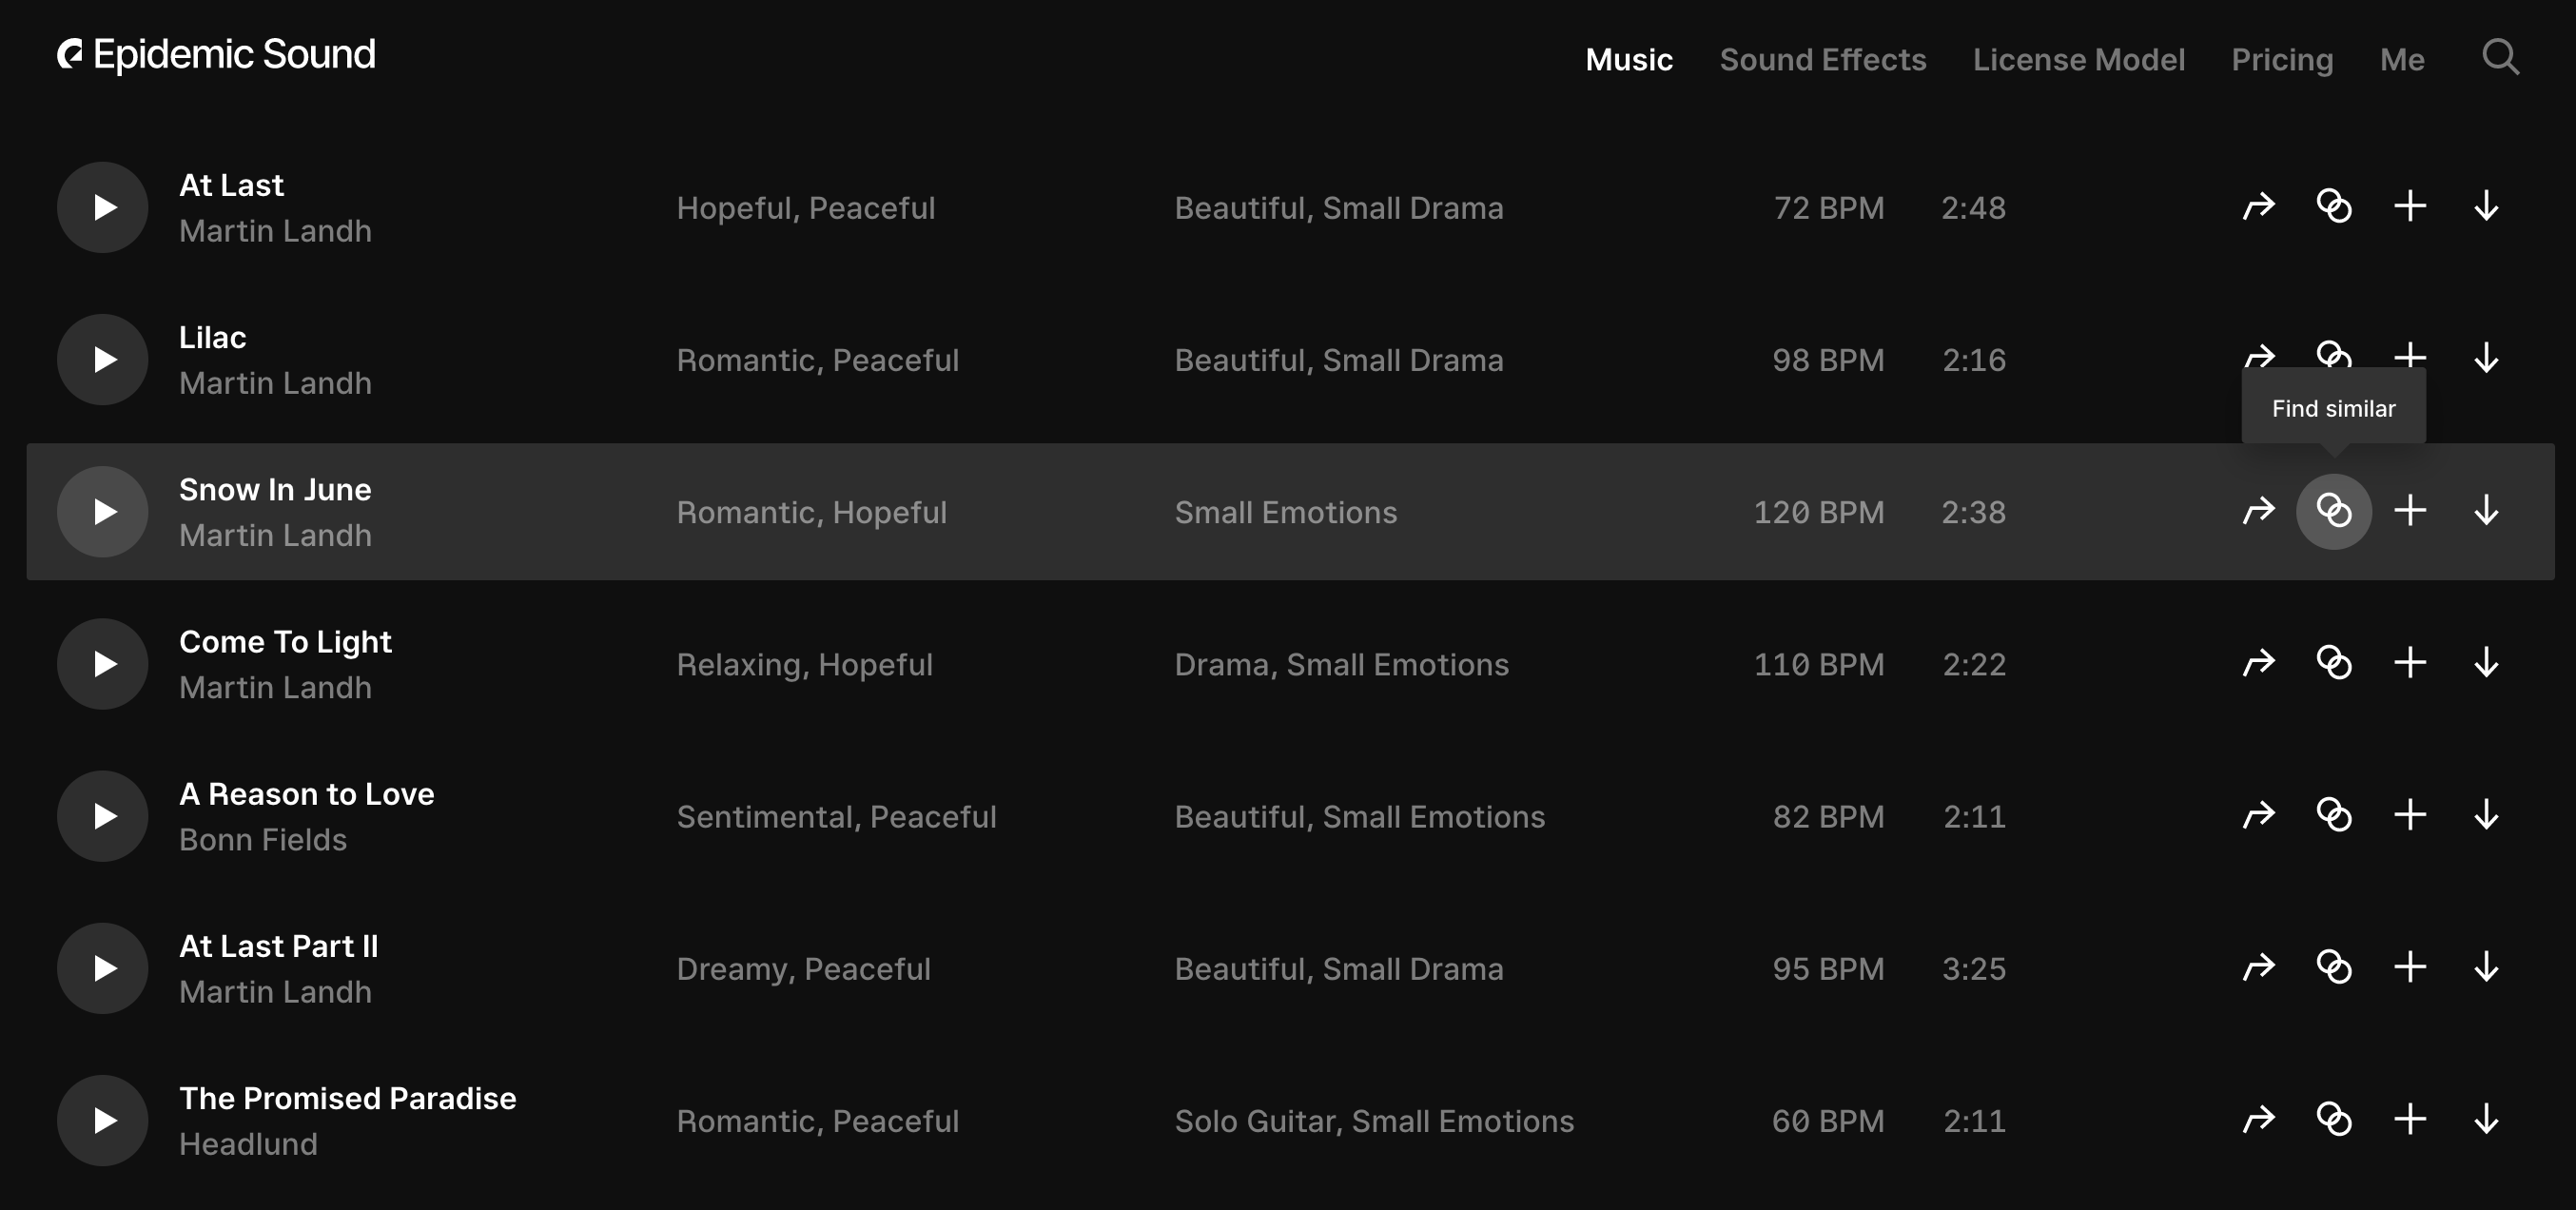Download the At Last Part II track
Image resolution: width=2576 pixels, height=1210 pixels.
(x=2486, y=967)
